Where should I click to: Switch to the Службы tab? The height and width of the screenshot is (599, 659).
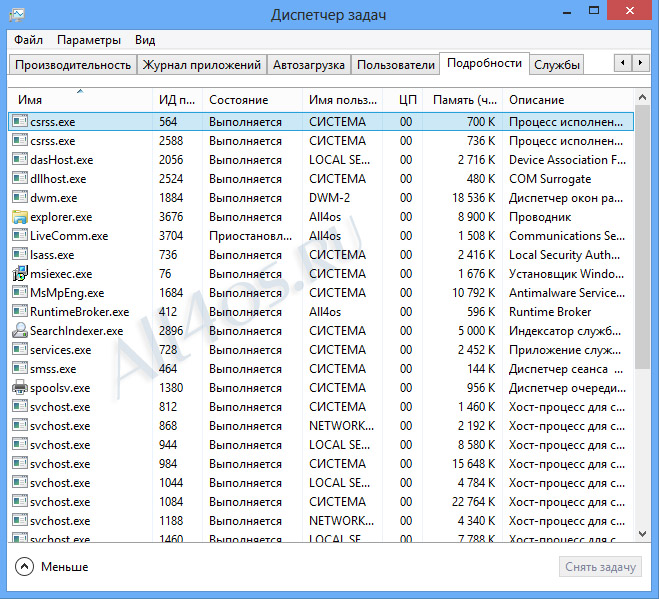pos(557,65)
